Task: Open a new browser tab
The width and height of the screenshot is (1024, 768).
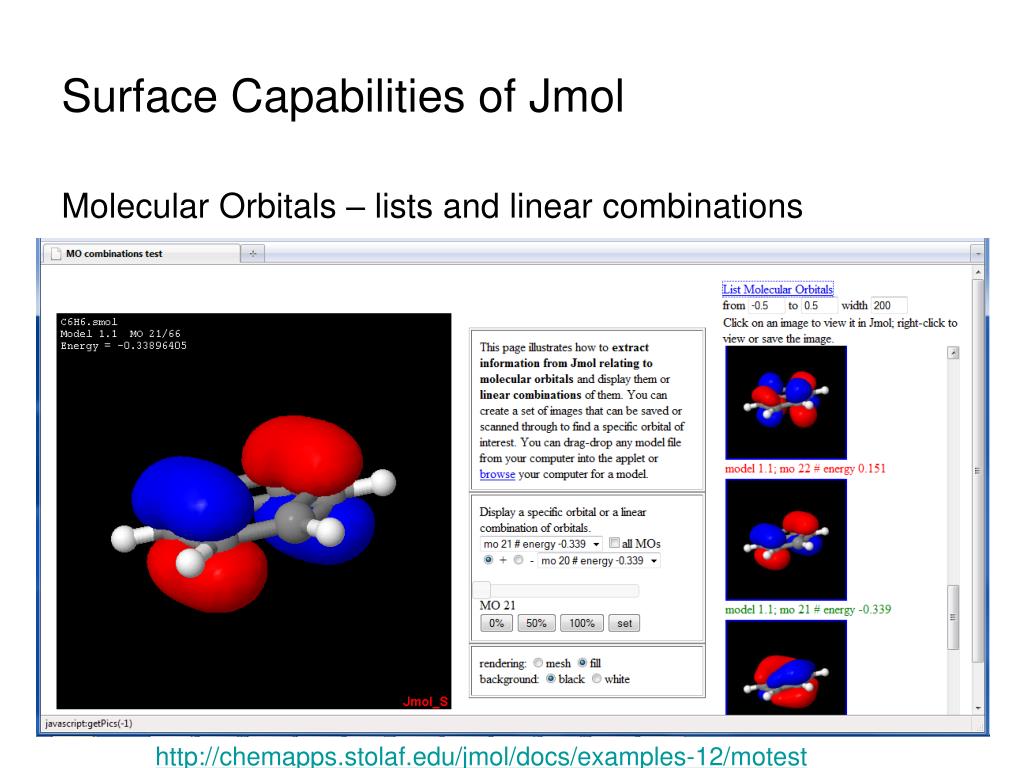Action: click(253, 253)
